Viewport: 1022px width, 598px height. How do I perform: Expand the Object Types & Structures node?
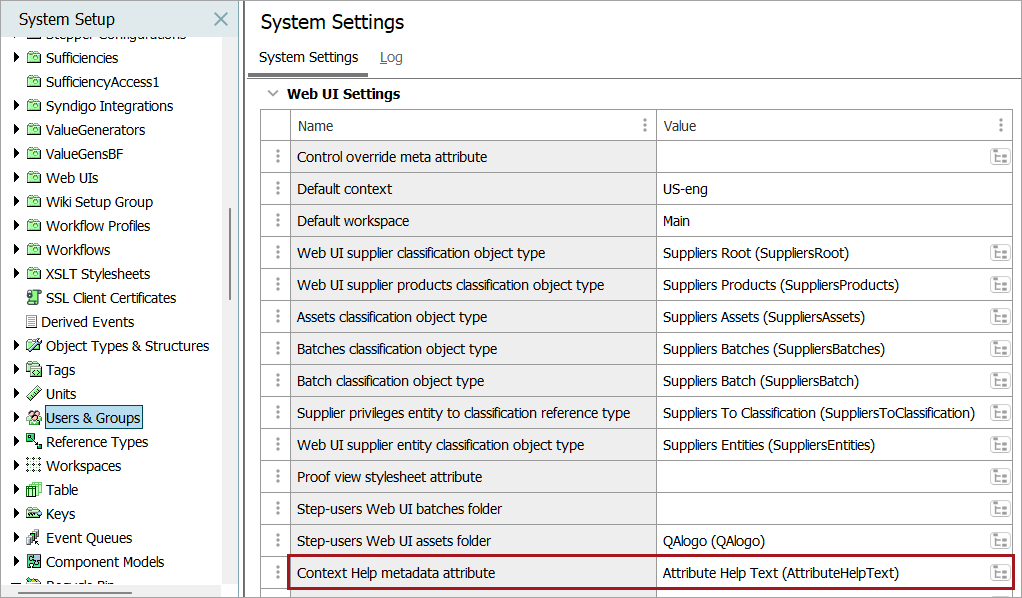[x=16, y=346]
